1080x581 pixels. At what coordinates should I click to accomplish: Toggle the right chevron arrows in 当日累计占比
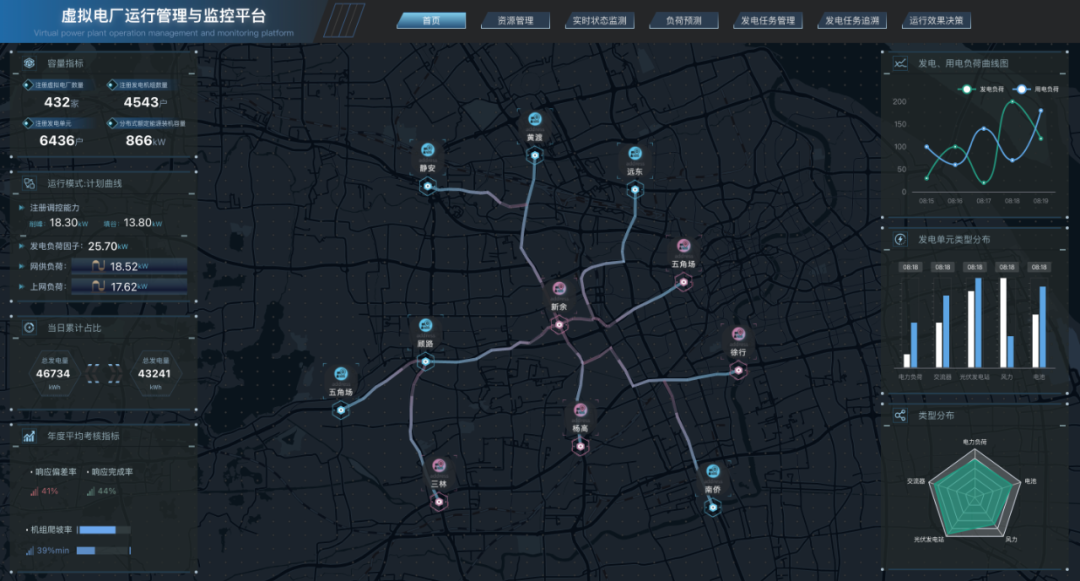click(x=115, y=374)
